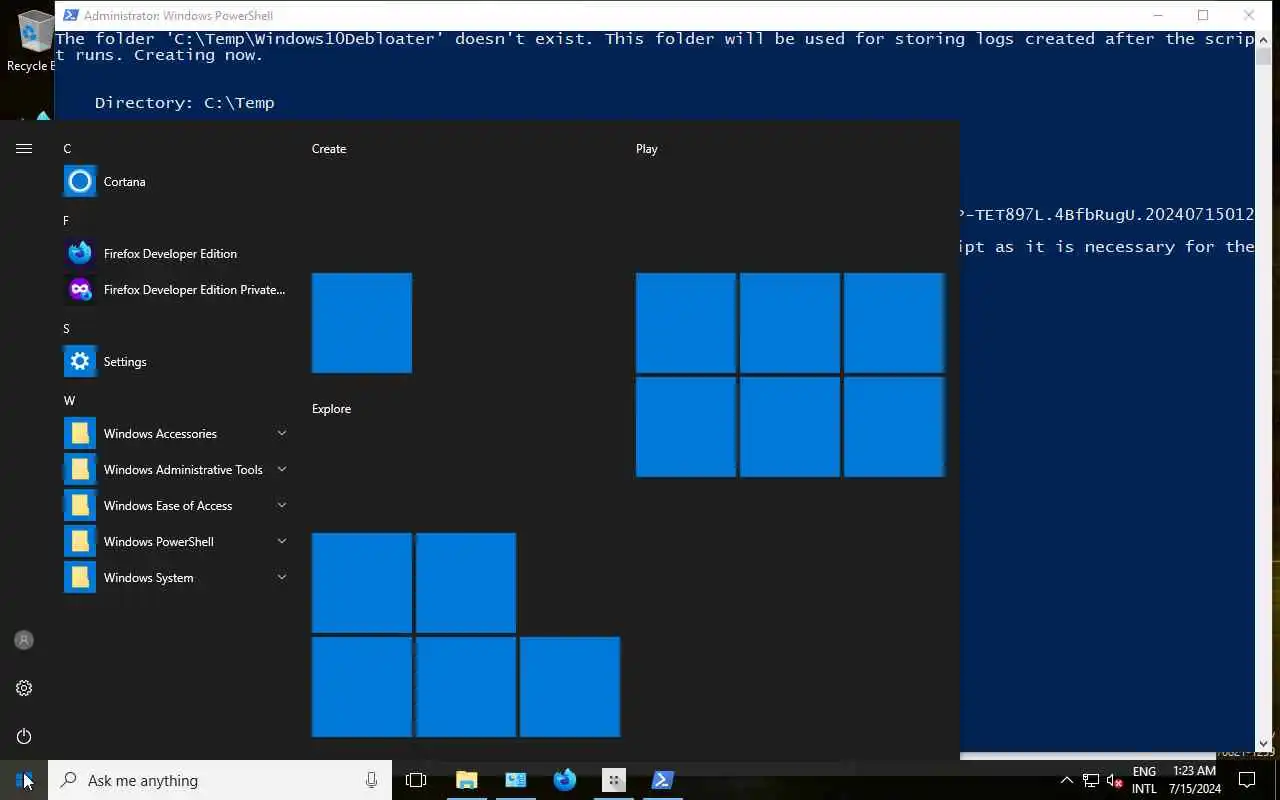Expand the Windows PowerShell folder chevron
The width and height of the screenshot is (1280, 800).
tap(281, 541)
